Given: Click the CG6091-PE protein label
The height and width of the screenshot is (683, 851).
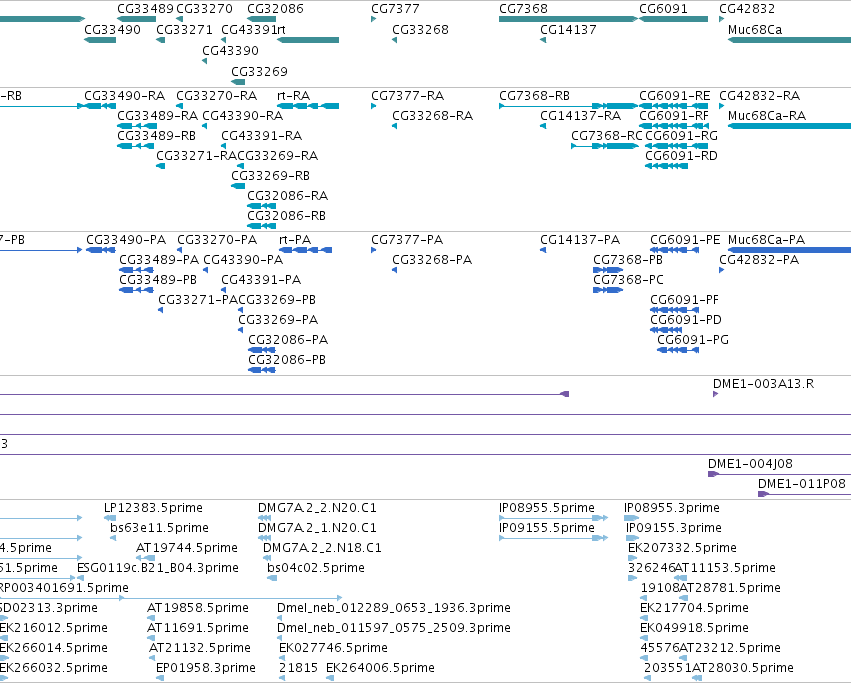Looking at the screenshot, I should click(685, 239).
